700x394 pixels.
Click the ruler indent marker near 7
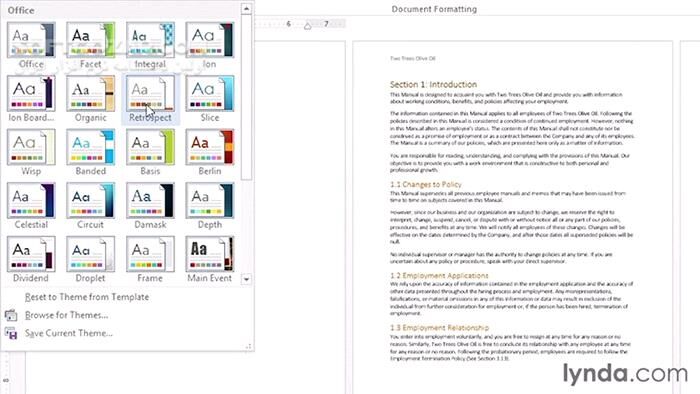pos(308,26)
